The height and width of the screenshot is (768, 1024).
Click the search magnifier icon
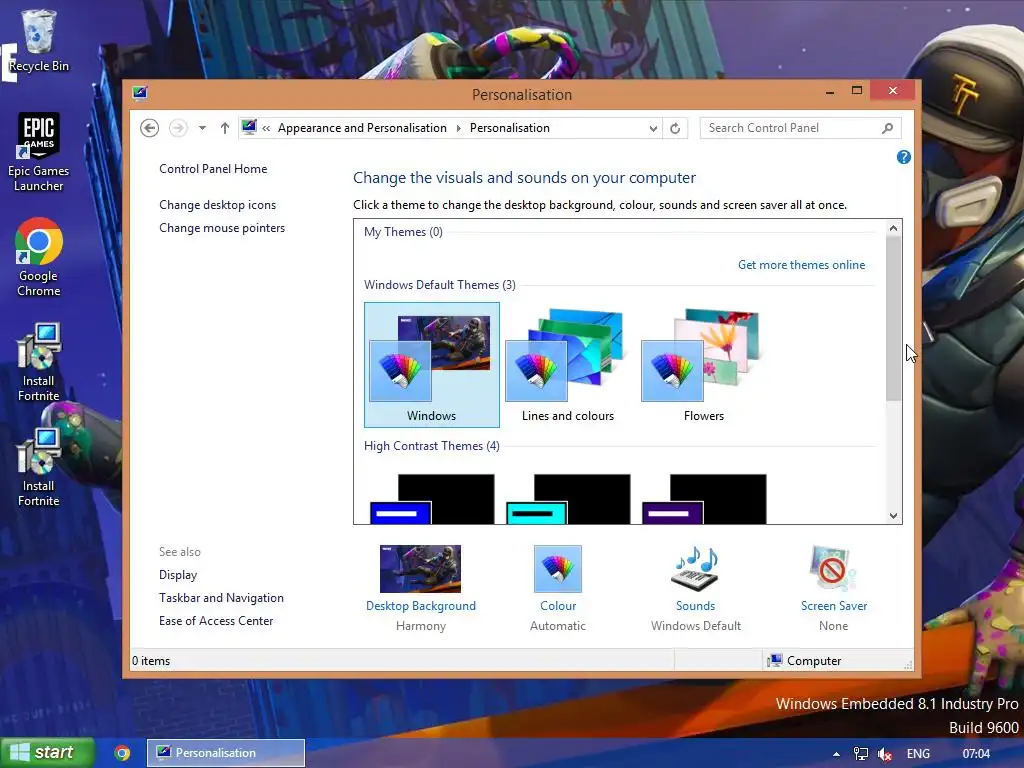click(888, 128)
